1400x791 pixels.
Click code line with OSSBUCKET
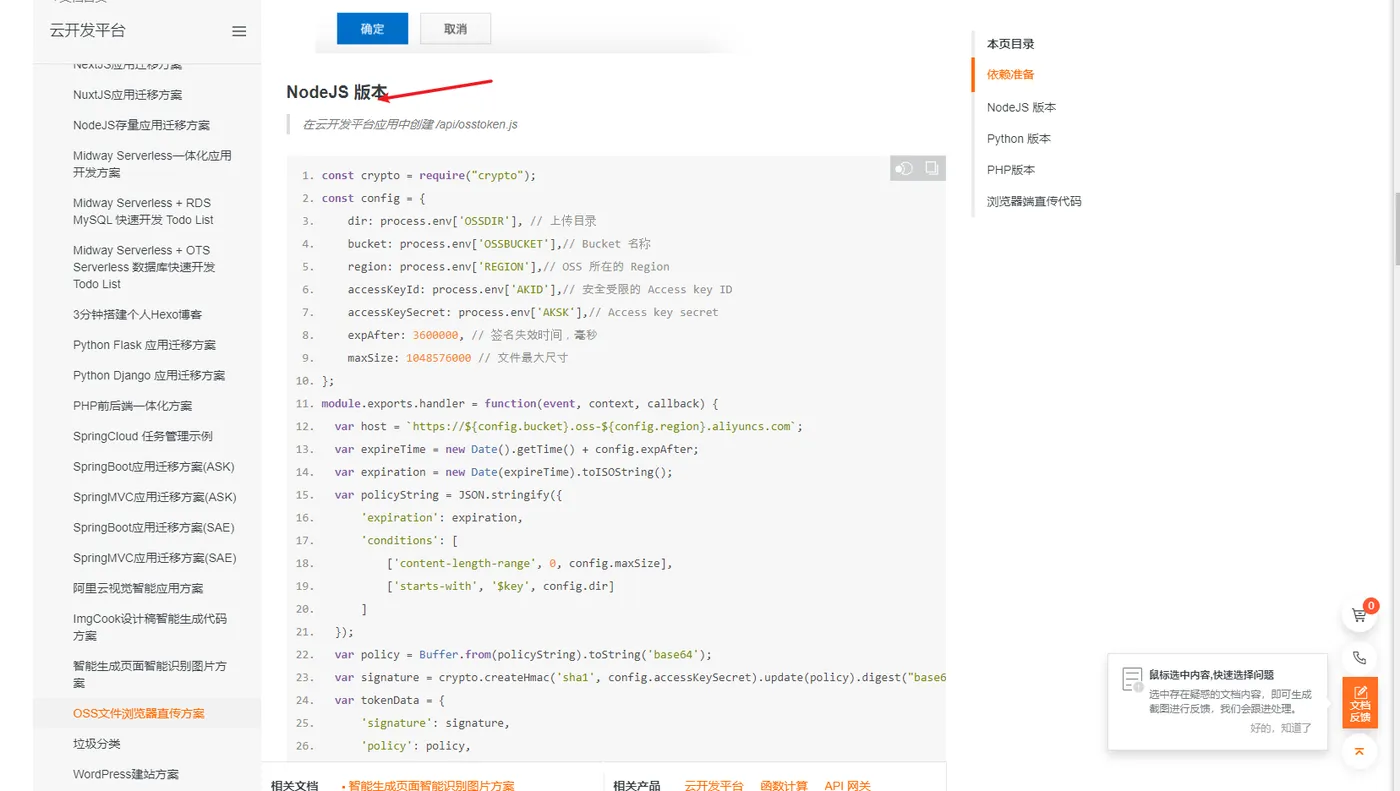tap(498, 244)
